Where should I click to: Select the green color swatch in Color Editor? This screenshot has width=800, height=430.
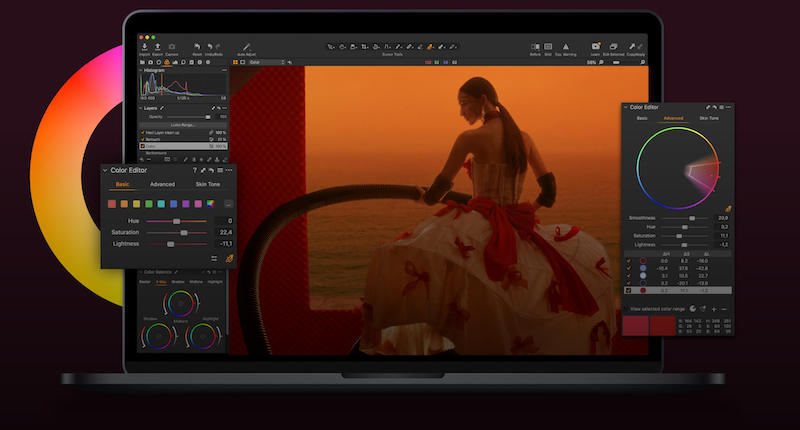[148, 204]
